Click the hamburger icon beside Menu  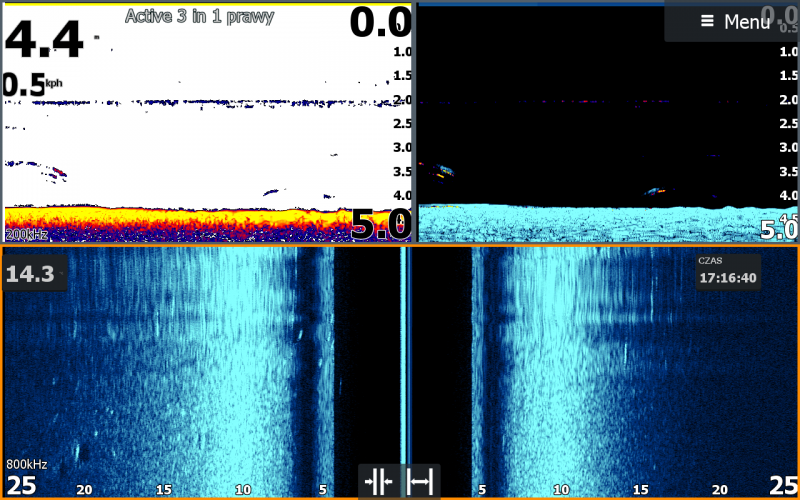pos(707,21)
